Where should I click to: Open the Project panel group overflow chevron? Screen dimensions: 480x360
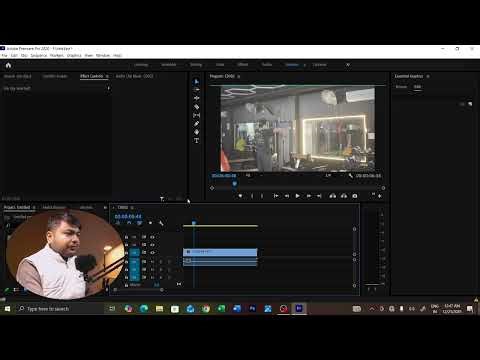(x=105, y=208)
